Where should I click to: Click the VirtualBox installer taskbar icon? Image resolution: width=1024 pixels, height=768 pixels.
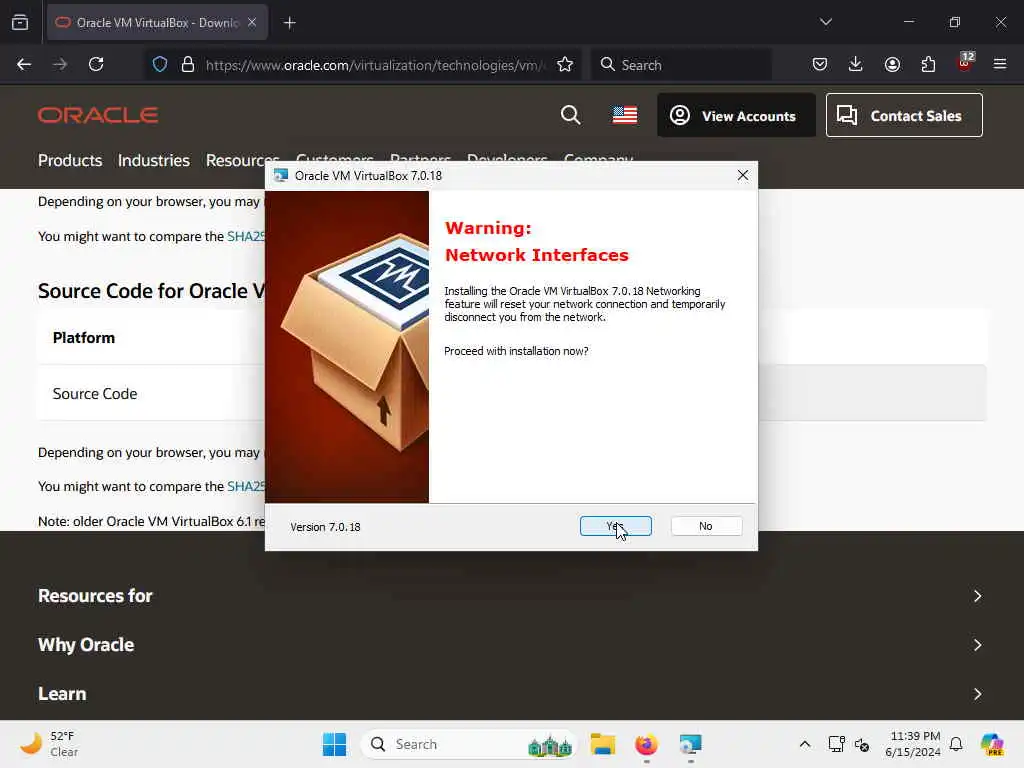690,744
